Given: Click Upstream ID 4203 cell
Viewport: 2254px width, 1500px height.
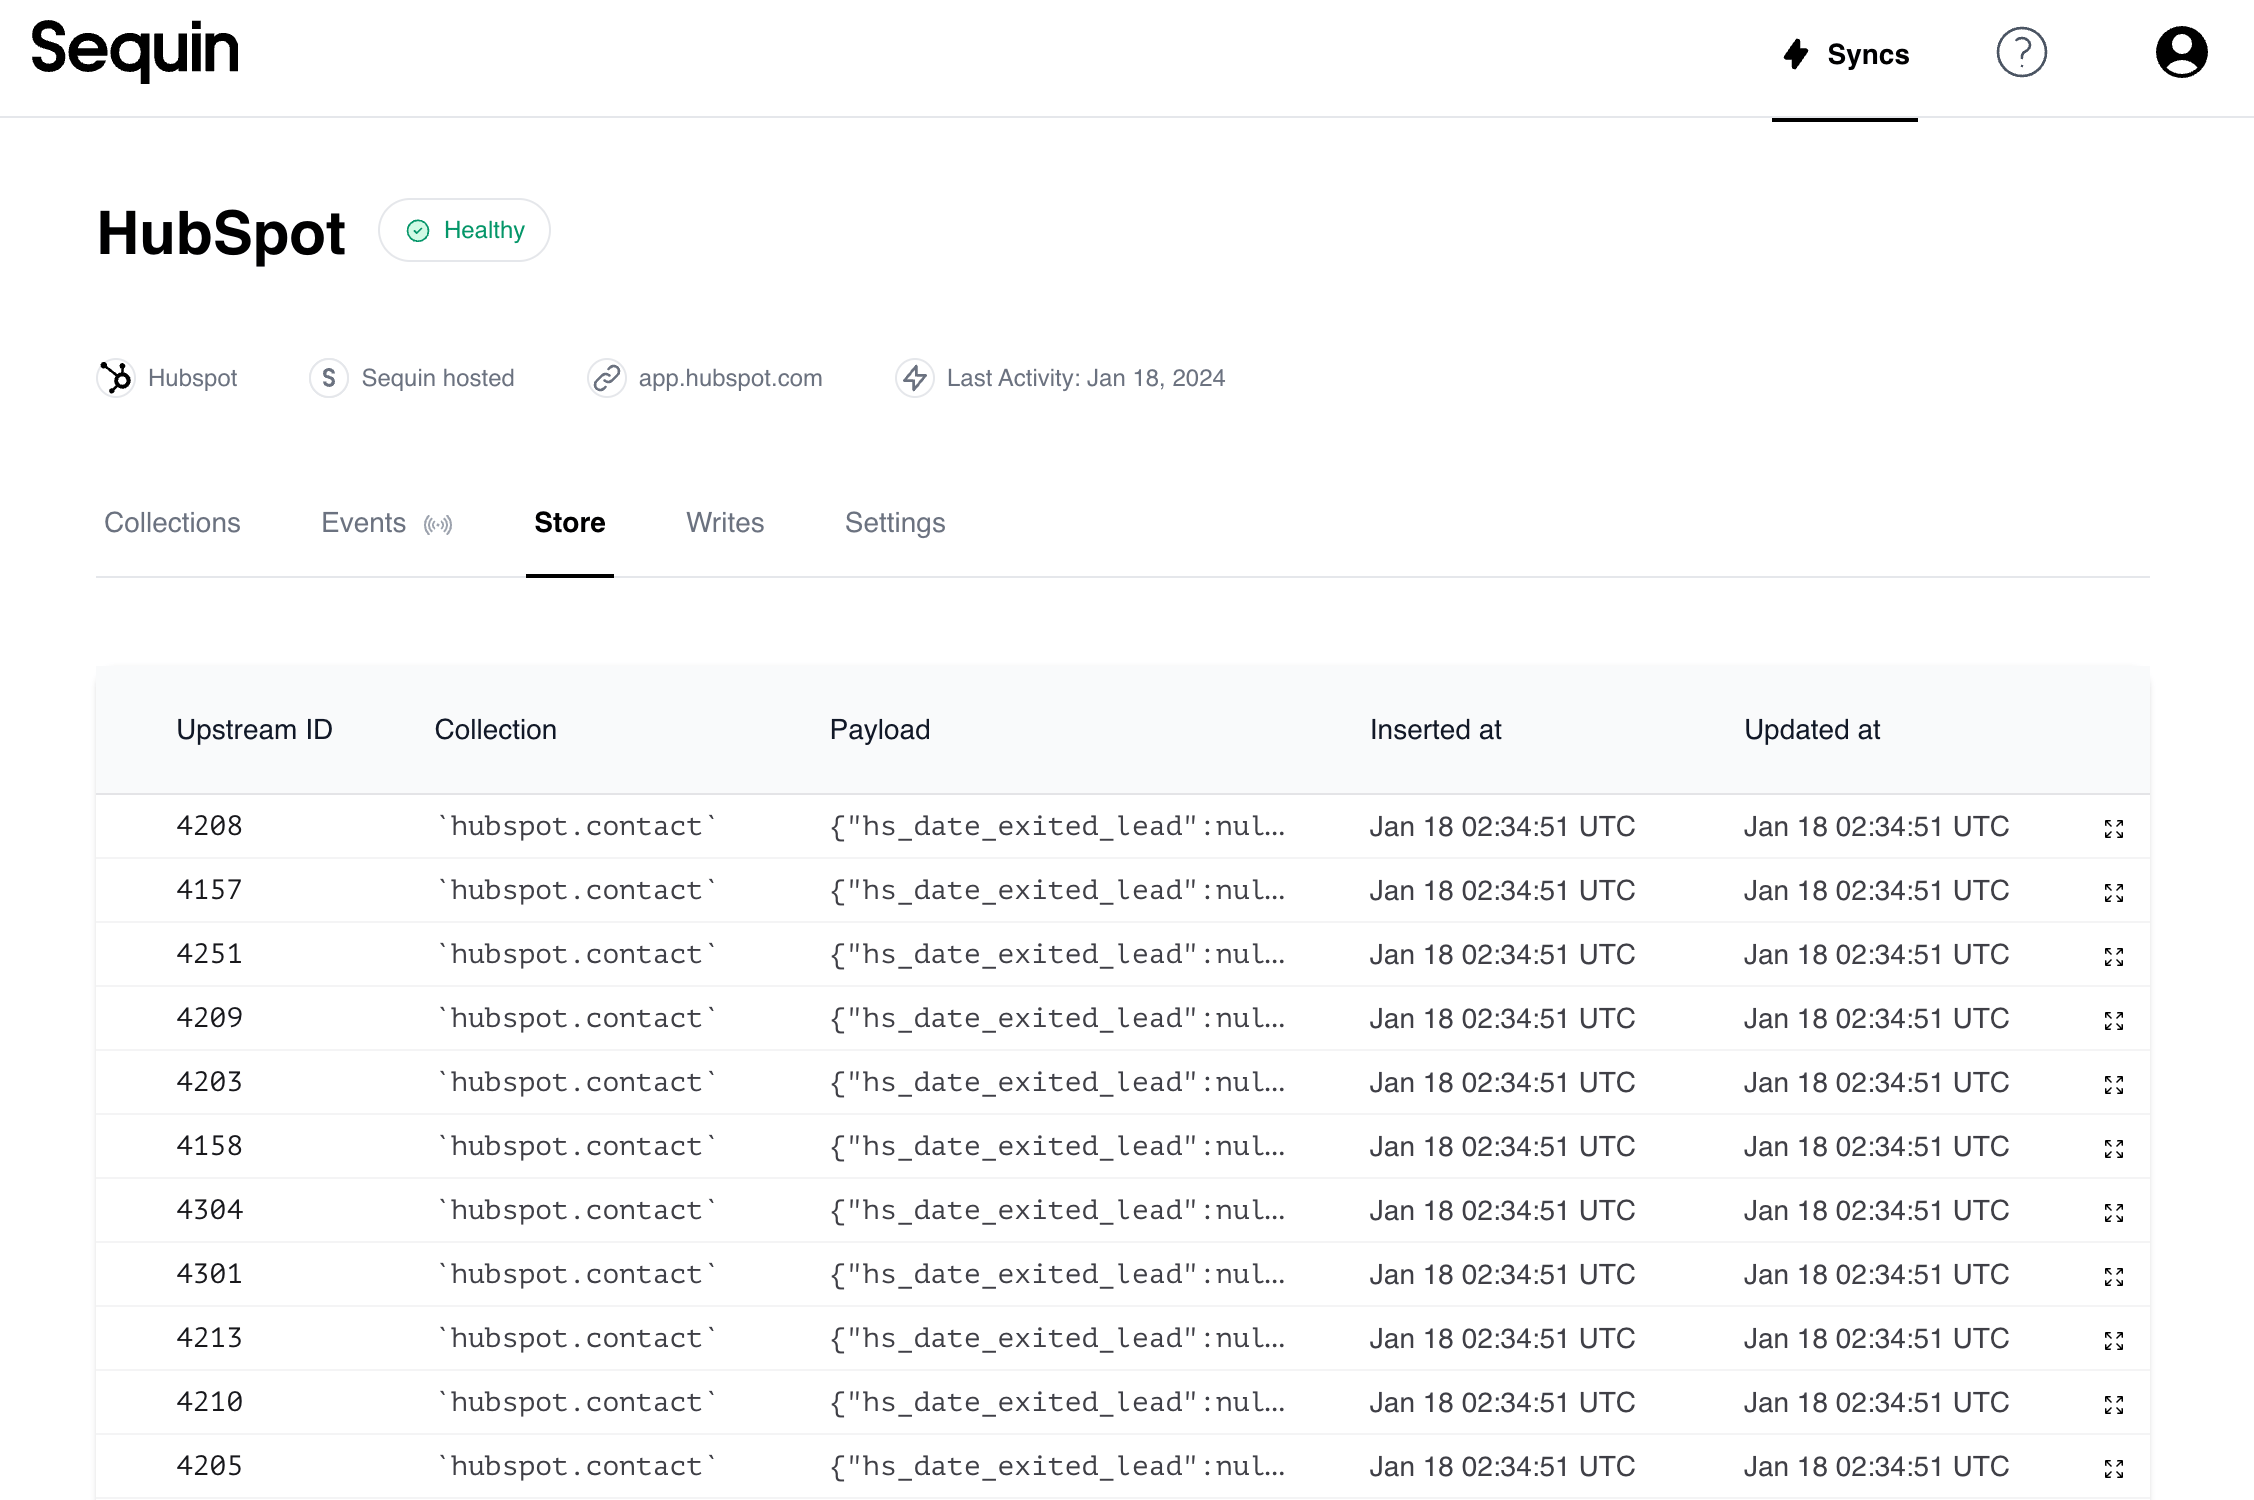Looking at the screenshot, I should (x=209, y=1082).
